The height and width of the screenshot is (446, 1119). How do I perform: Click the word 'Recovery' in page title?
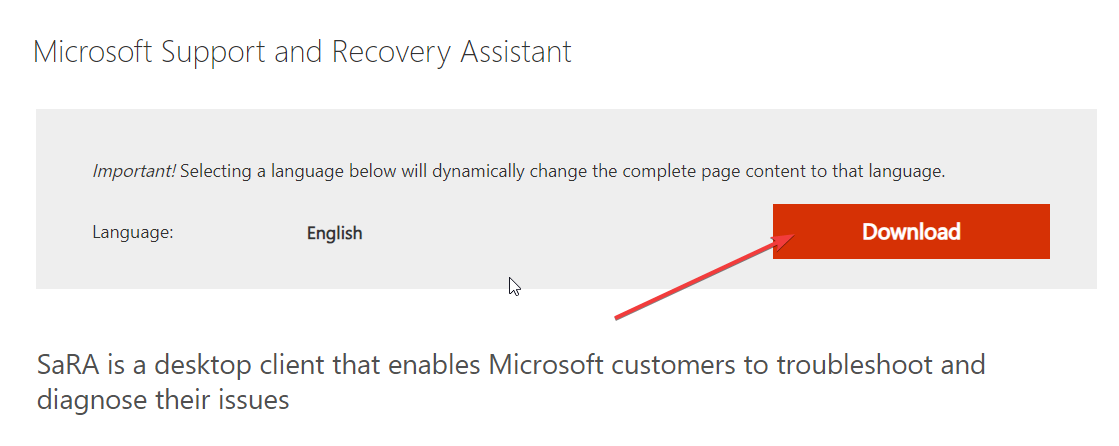tap(393, 53)
